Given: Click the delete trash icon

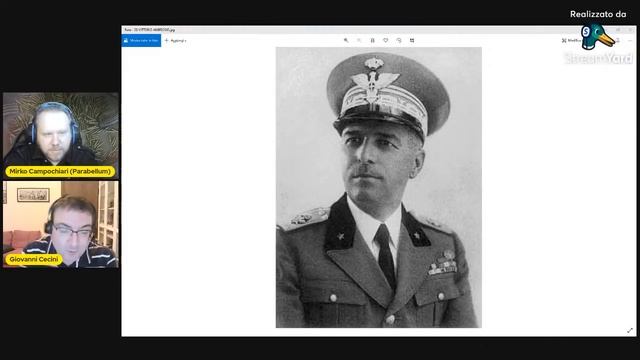Looking at the screenshot, I should click(372, 40).
